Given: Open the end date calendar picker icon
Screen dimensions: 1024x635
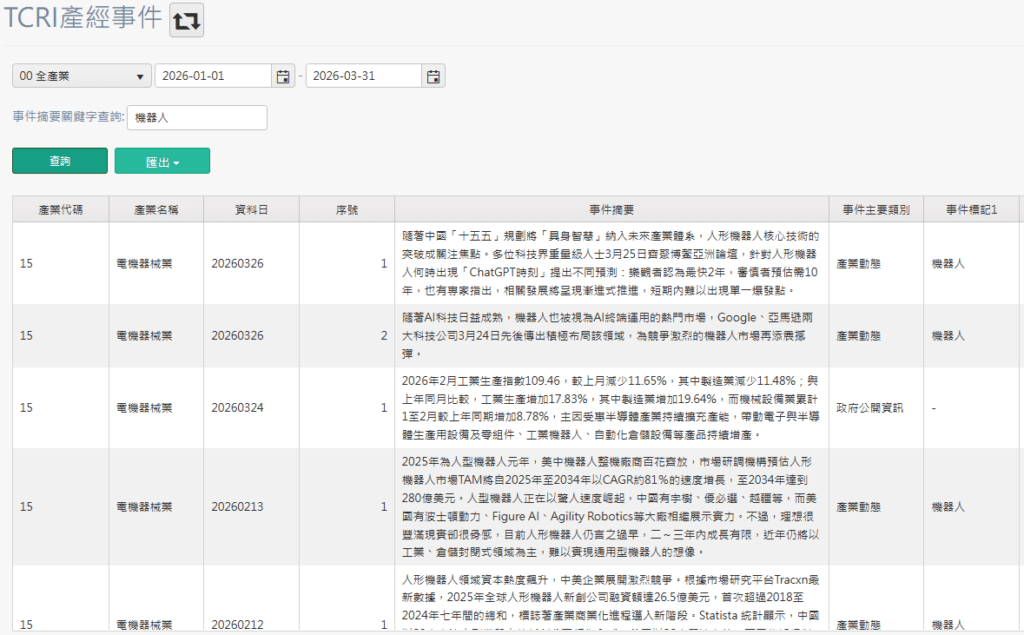Looking at the screenshot, I should (433, 77).
